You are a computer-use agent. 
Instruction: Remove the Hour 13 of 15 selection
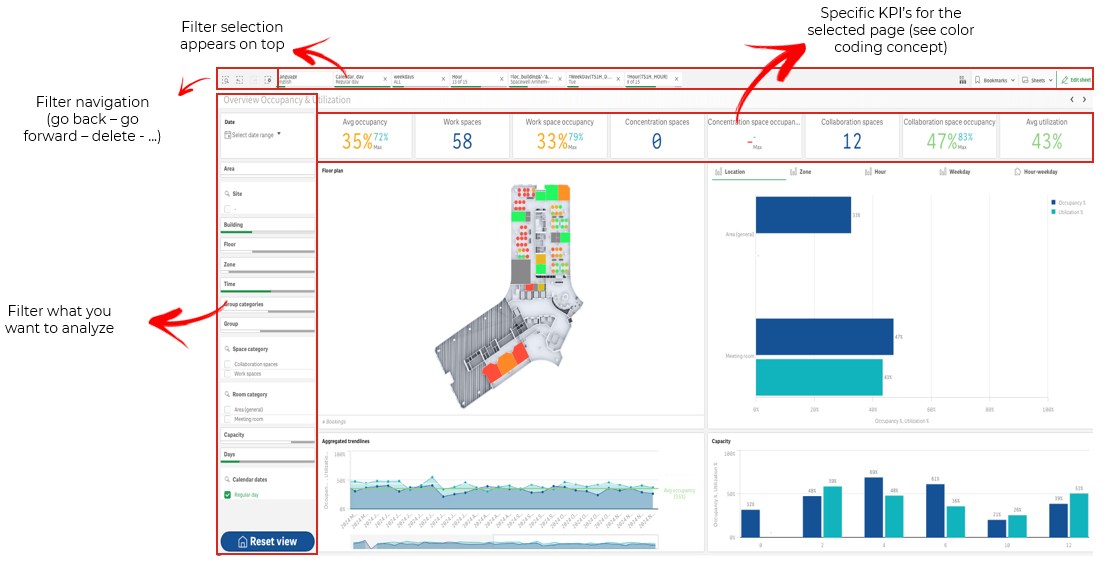pos(502,79)
